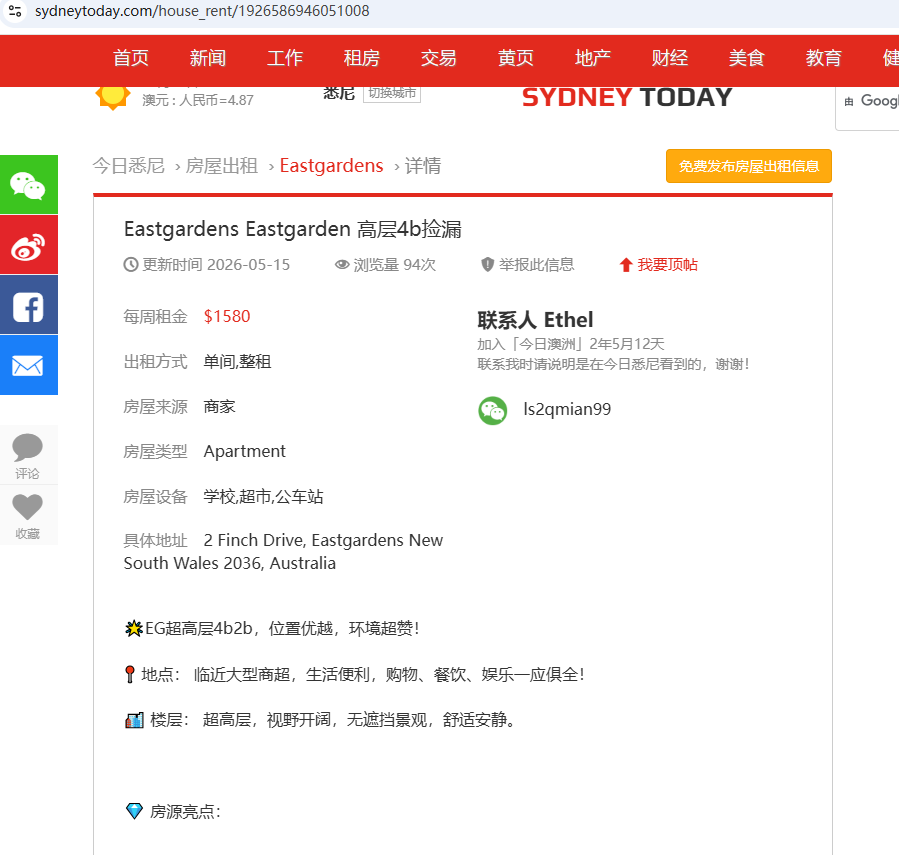Open 工作 jobs menu item
Screen dimensions: 899x855
(284, 58)
